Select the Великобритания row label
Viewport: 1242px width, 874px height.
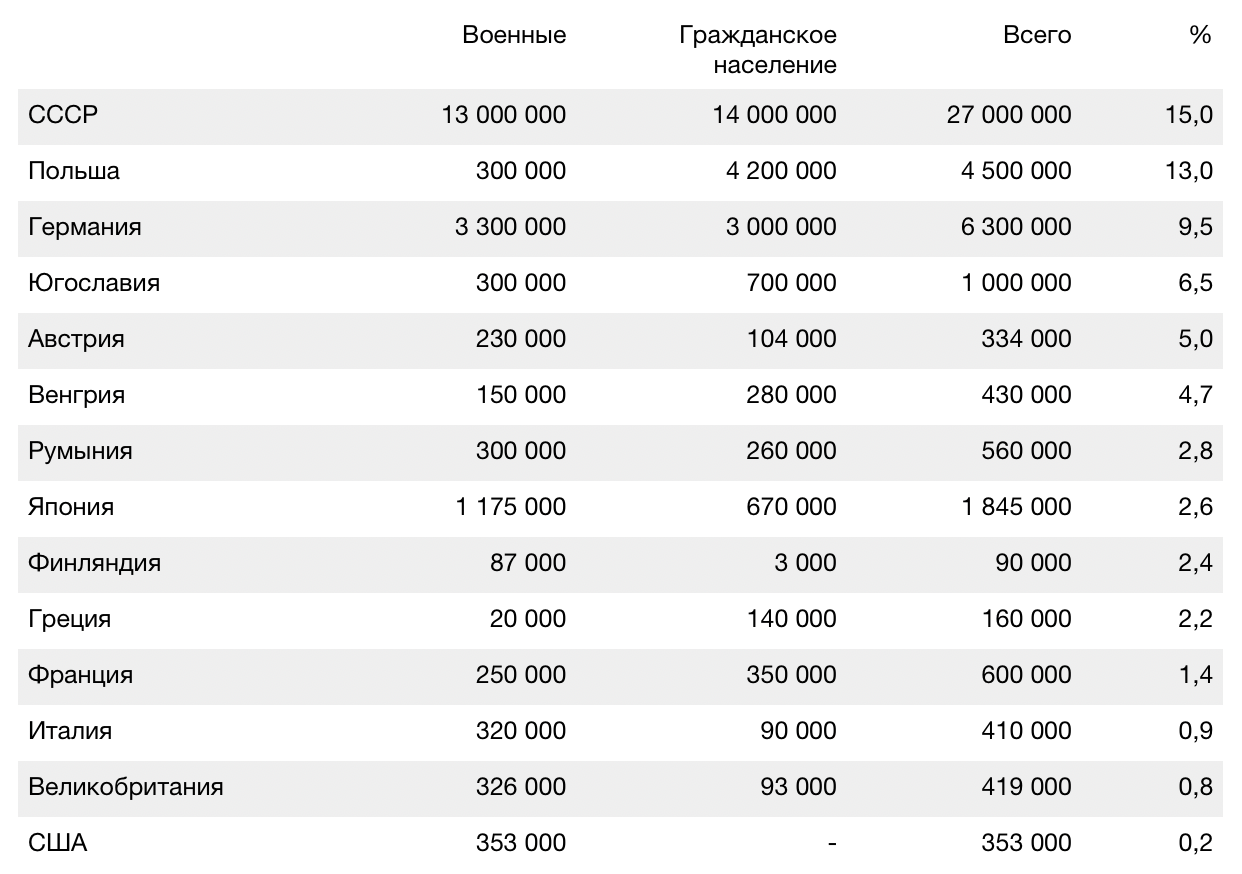[126, 787]
